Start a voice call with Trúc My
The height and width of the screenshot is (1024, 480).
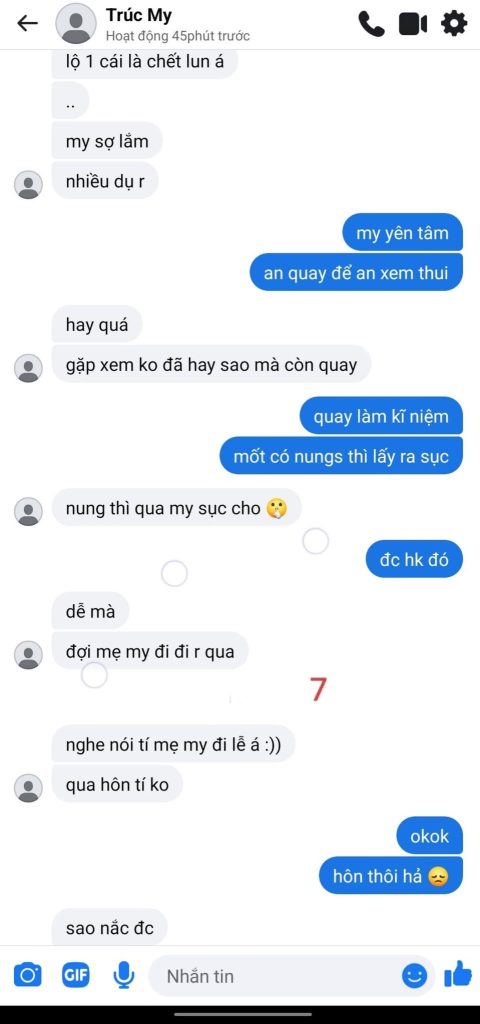(x=372, y=24)
